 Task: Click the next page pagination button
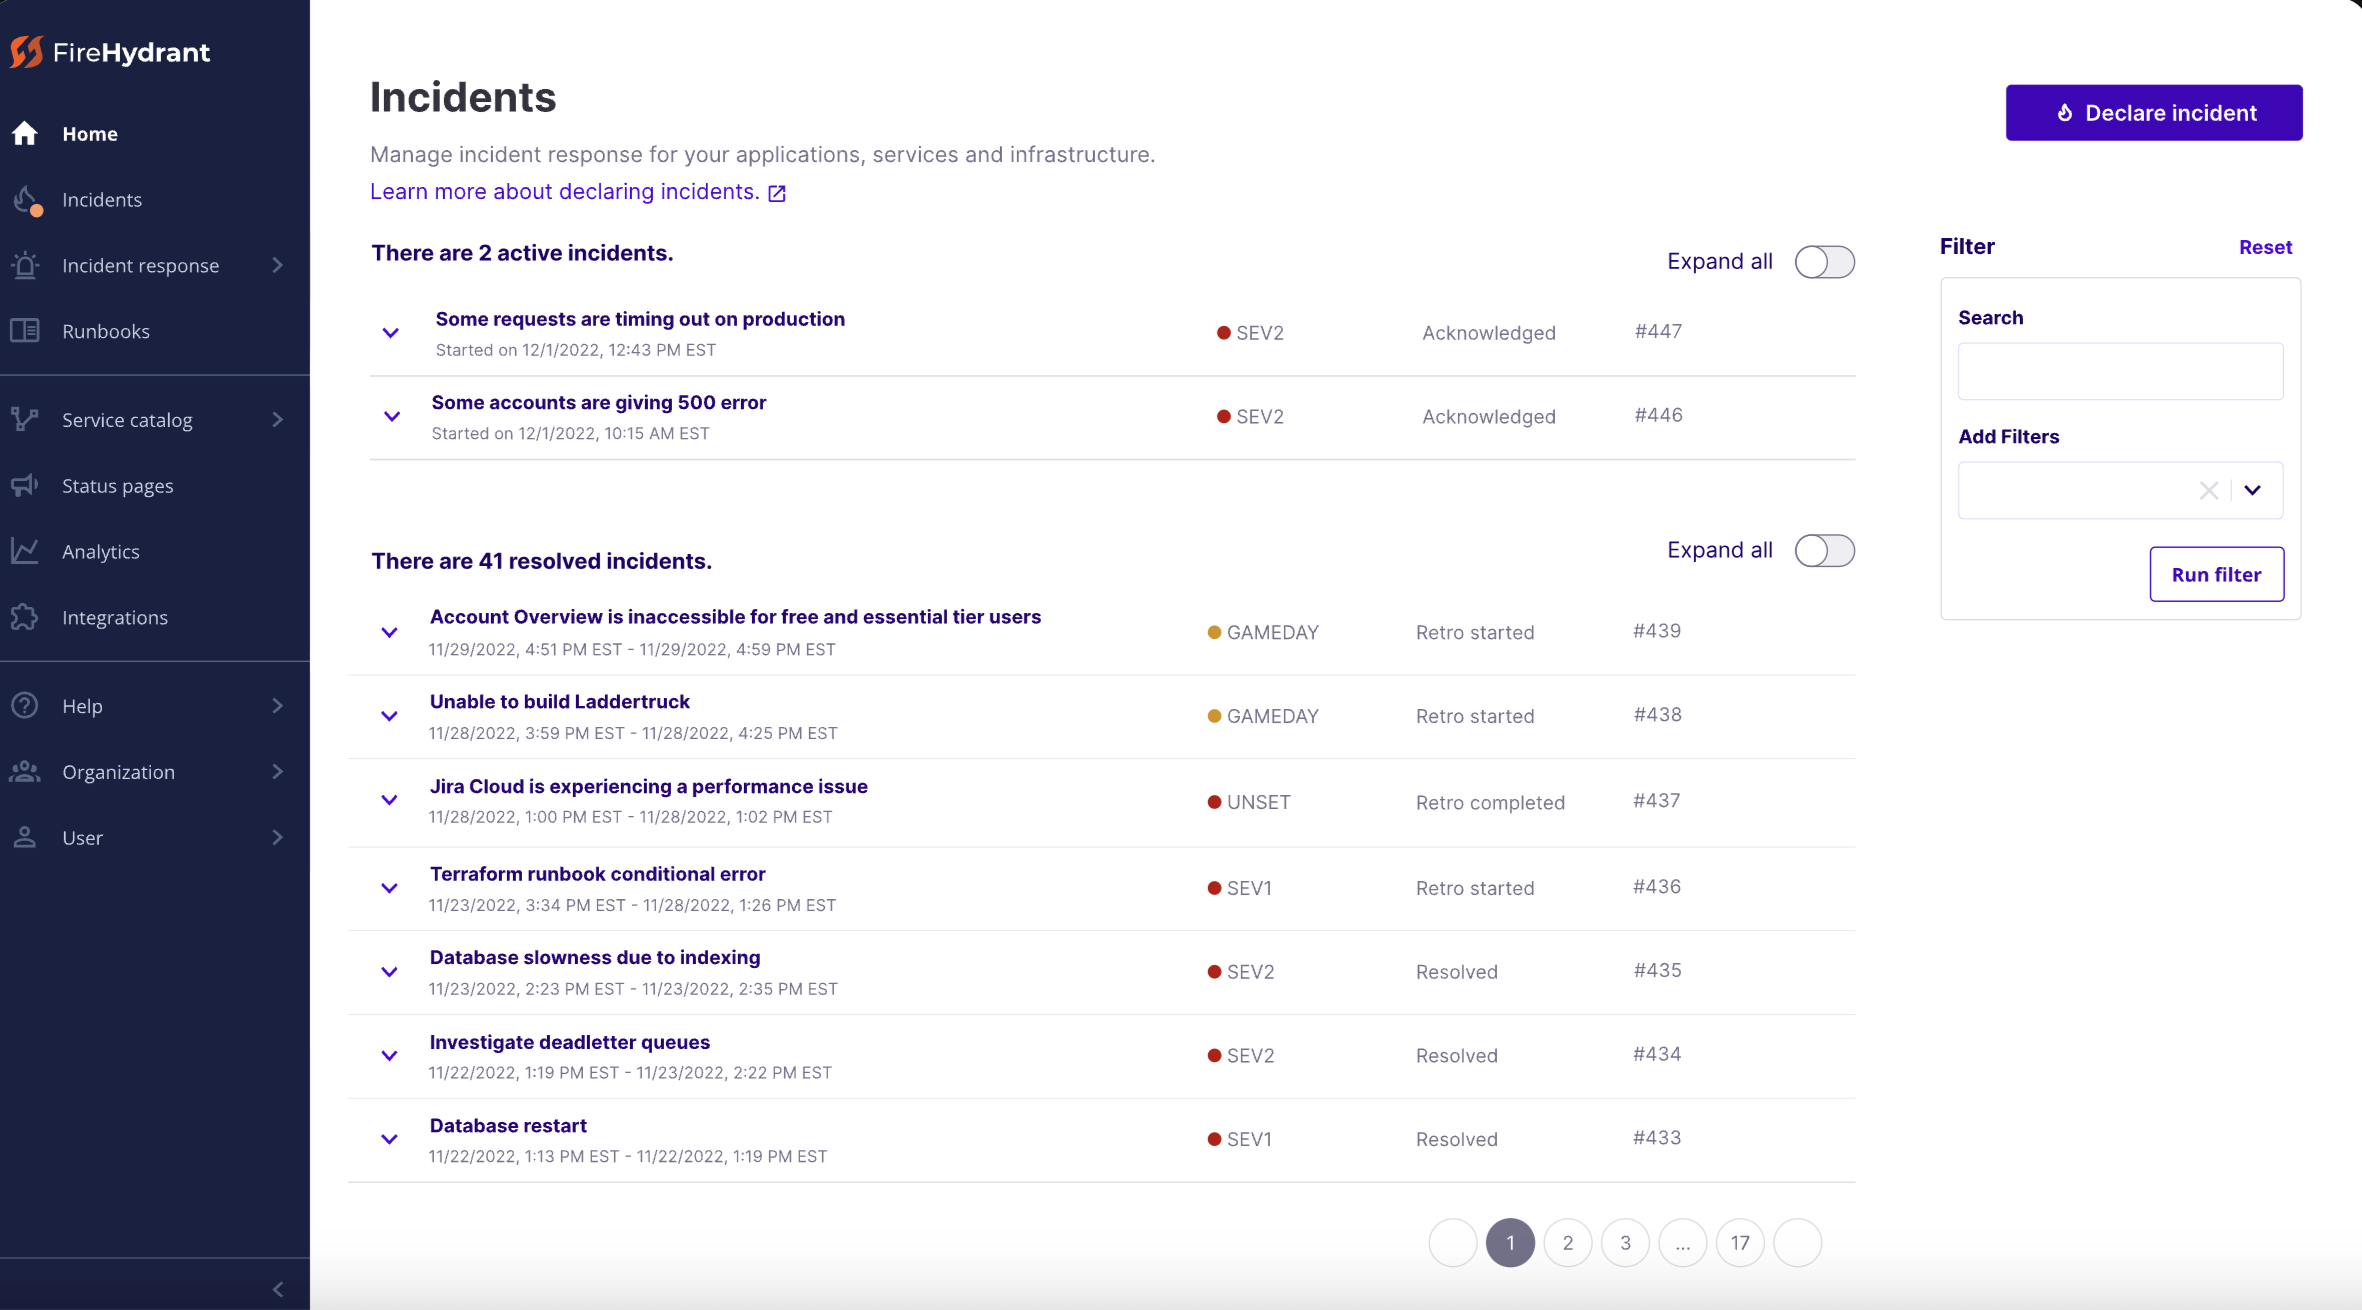tap(1798, 1243)
